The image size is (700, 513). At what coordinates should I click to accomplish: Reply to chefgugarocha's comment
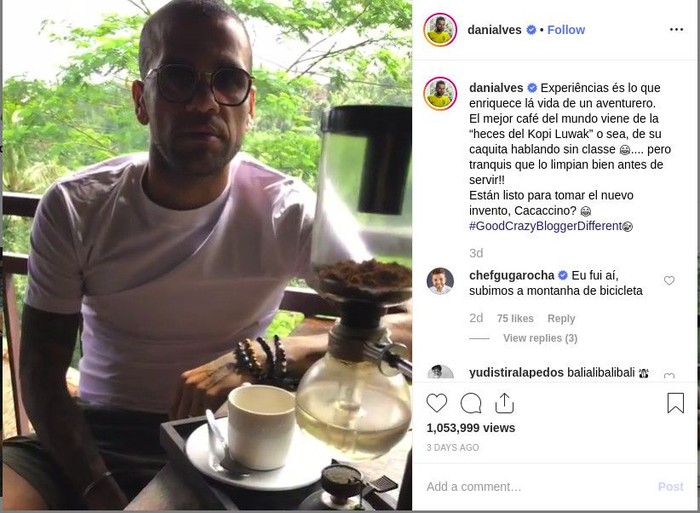[561, 318]
